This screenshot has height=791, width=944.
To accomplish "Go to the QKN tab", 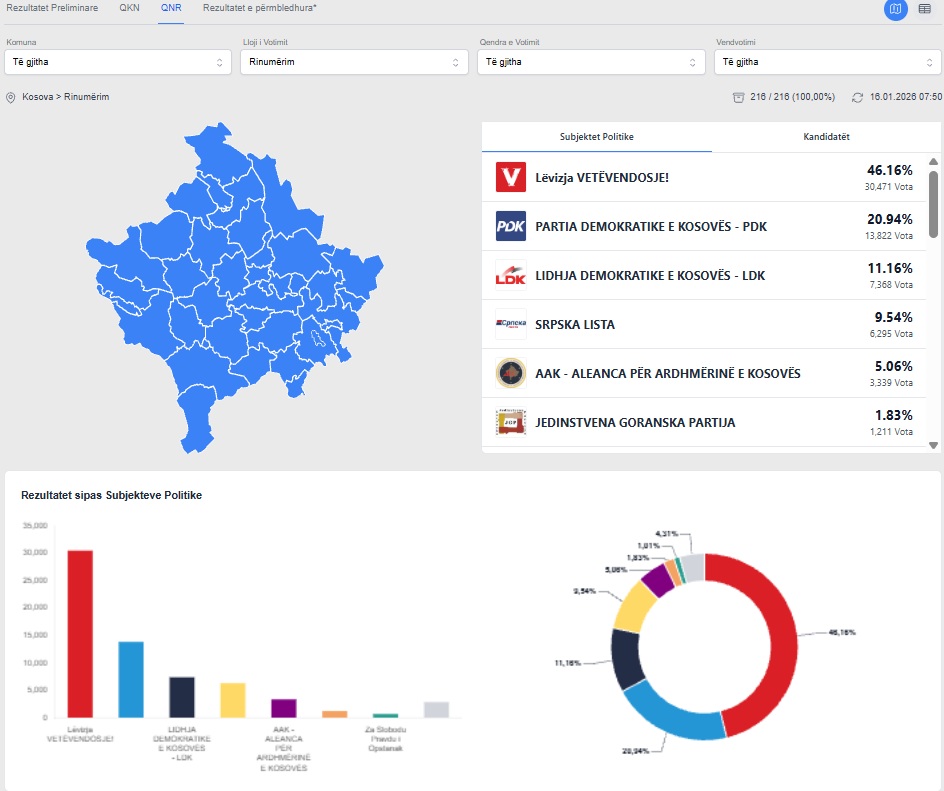I will [129, 8].
